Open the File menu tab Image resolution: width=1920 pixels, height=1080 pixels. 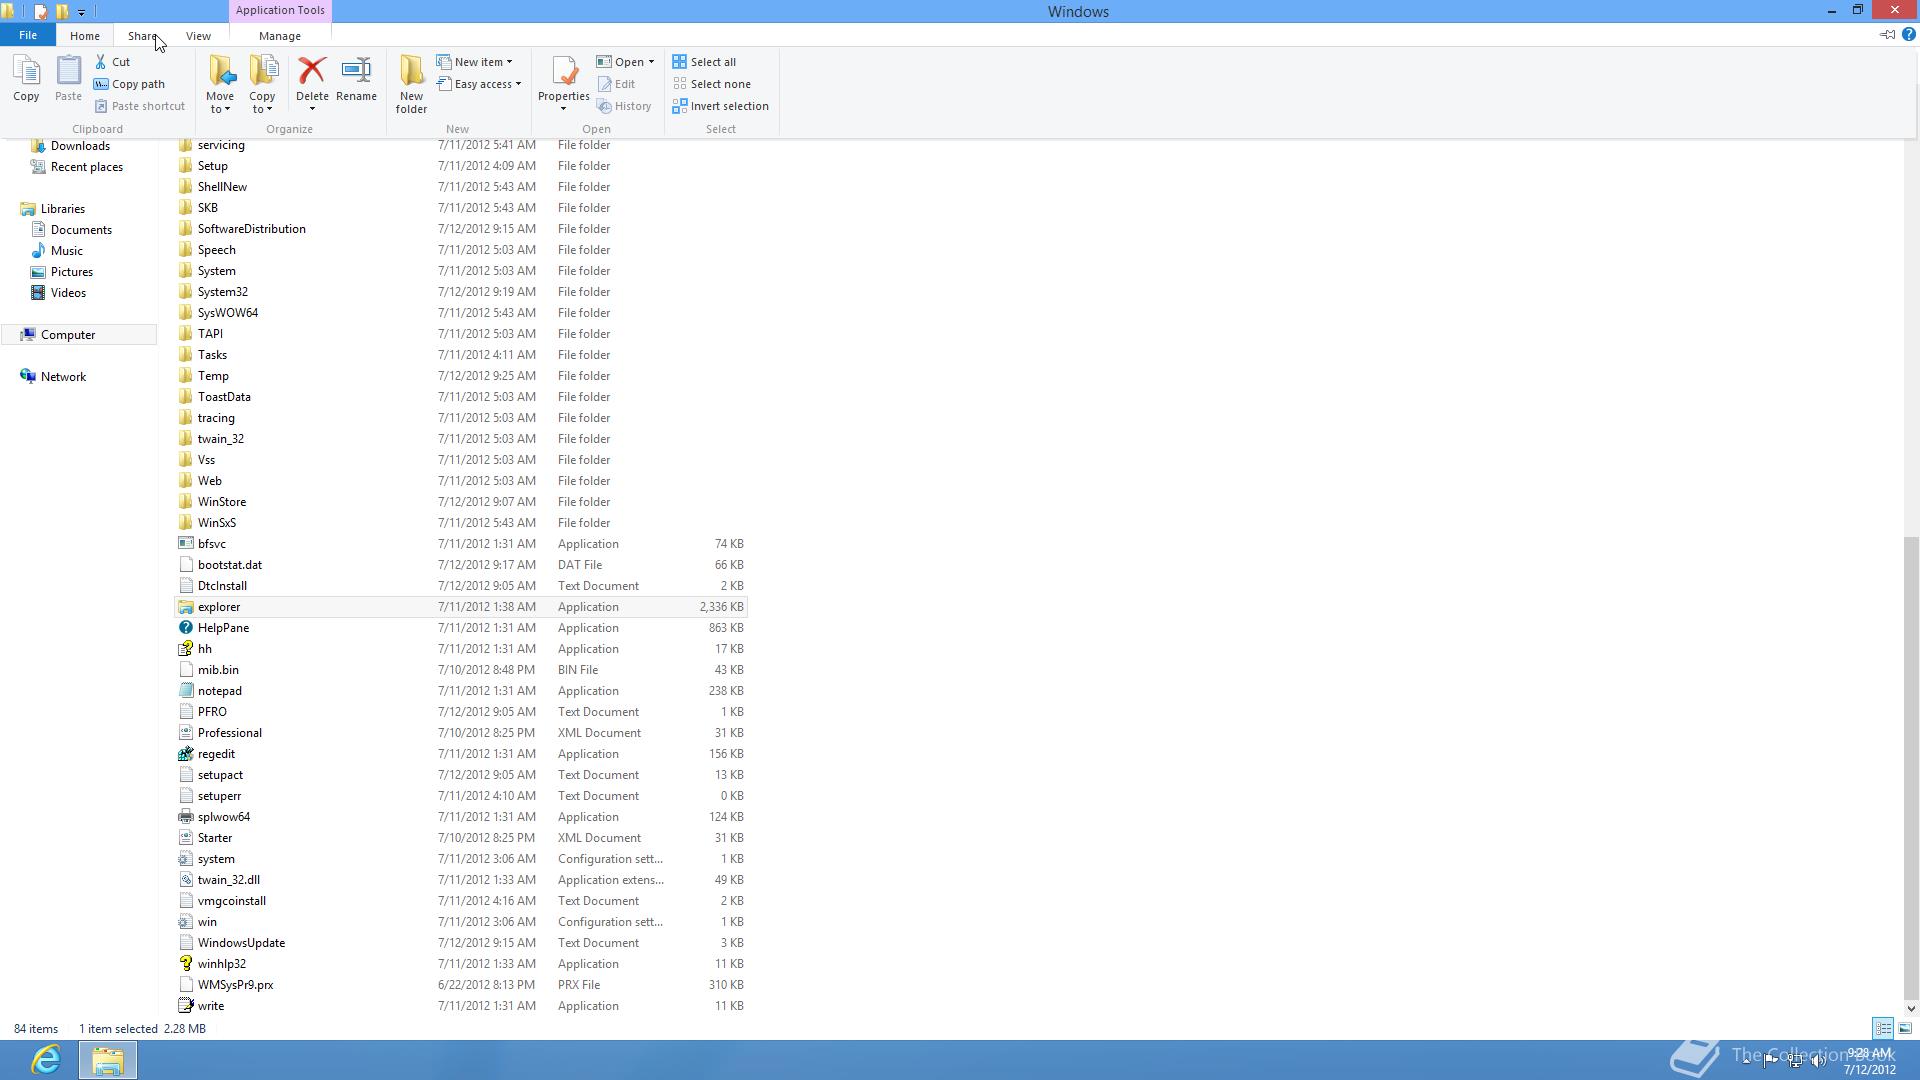click(x=28, y=35)
